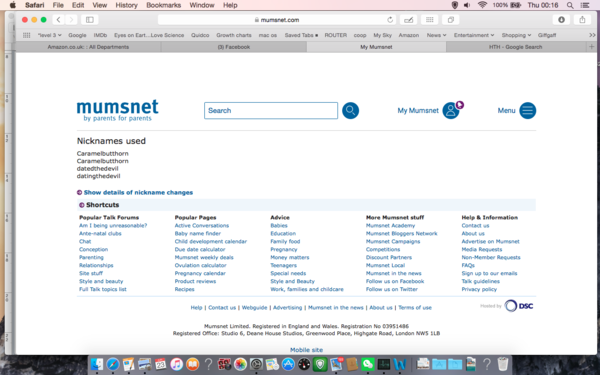Open the Apple menu
The height and width of the screenshot is (375, 600).
(13, 5)
